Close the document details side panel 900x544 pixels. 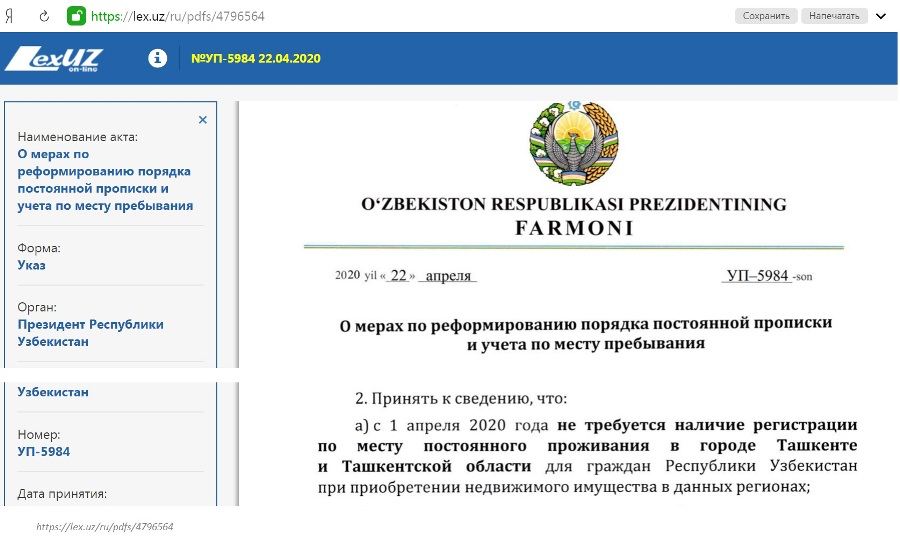(202, 119)
